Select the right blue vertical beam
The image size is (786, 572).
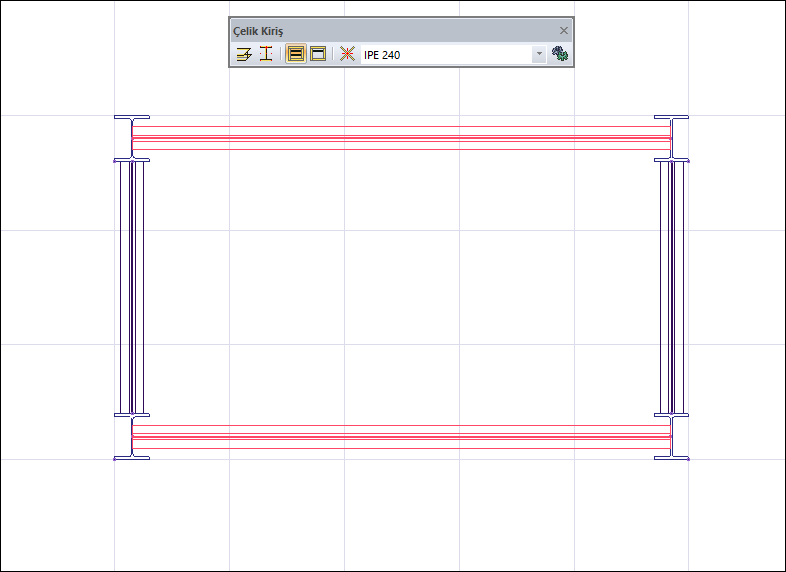pyautogui.click(x=672, y=287)
